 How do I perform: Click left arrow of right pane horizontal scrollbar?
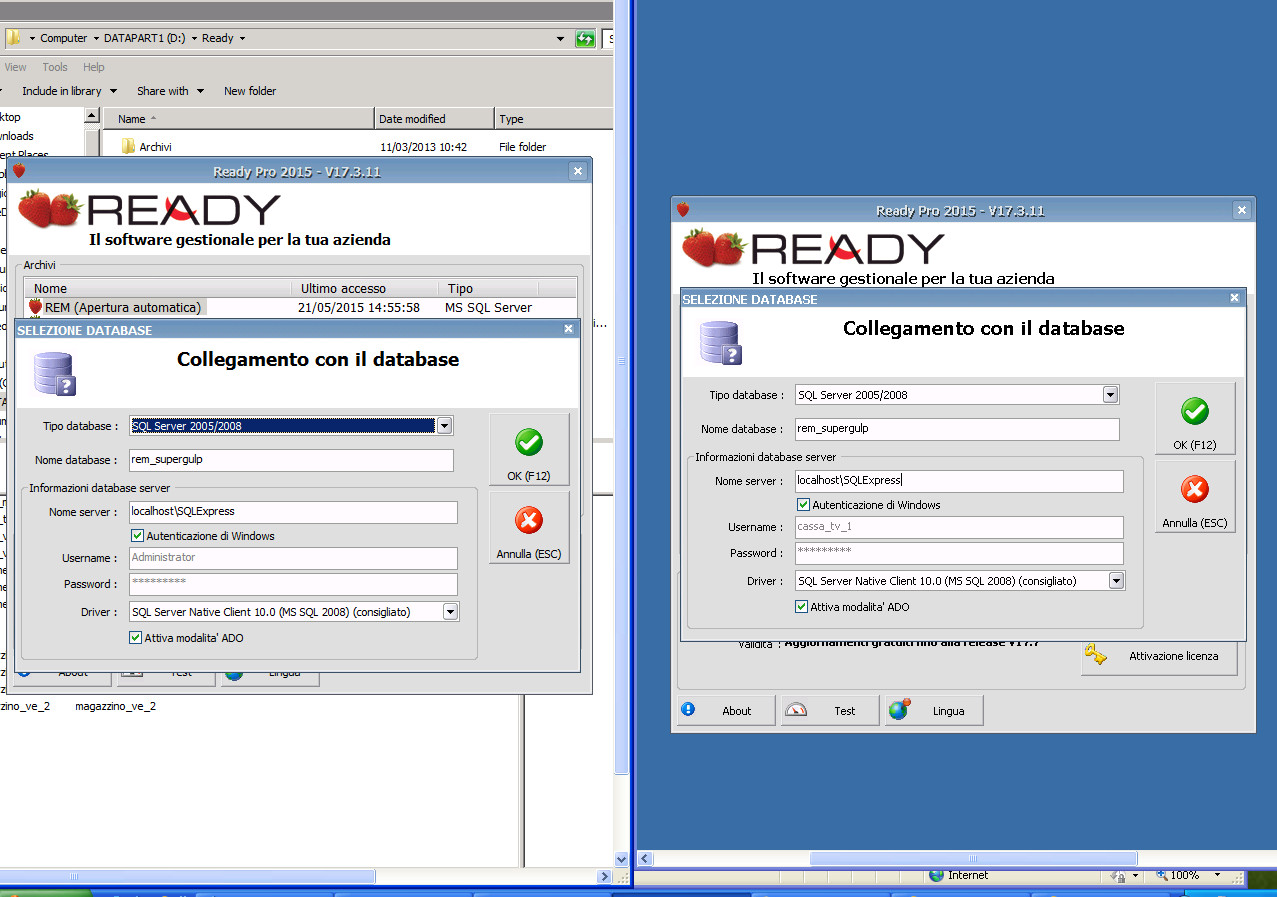coord(645,858)
